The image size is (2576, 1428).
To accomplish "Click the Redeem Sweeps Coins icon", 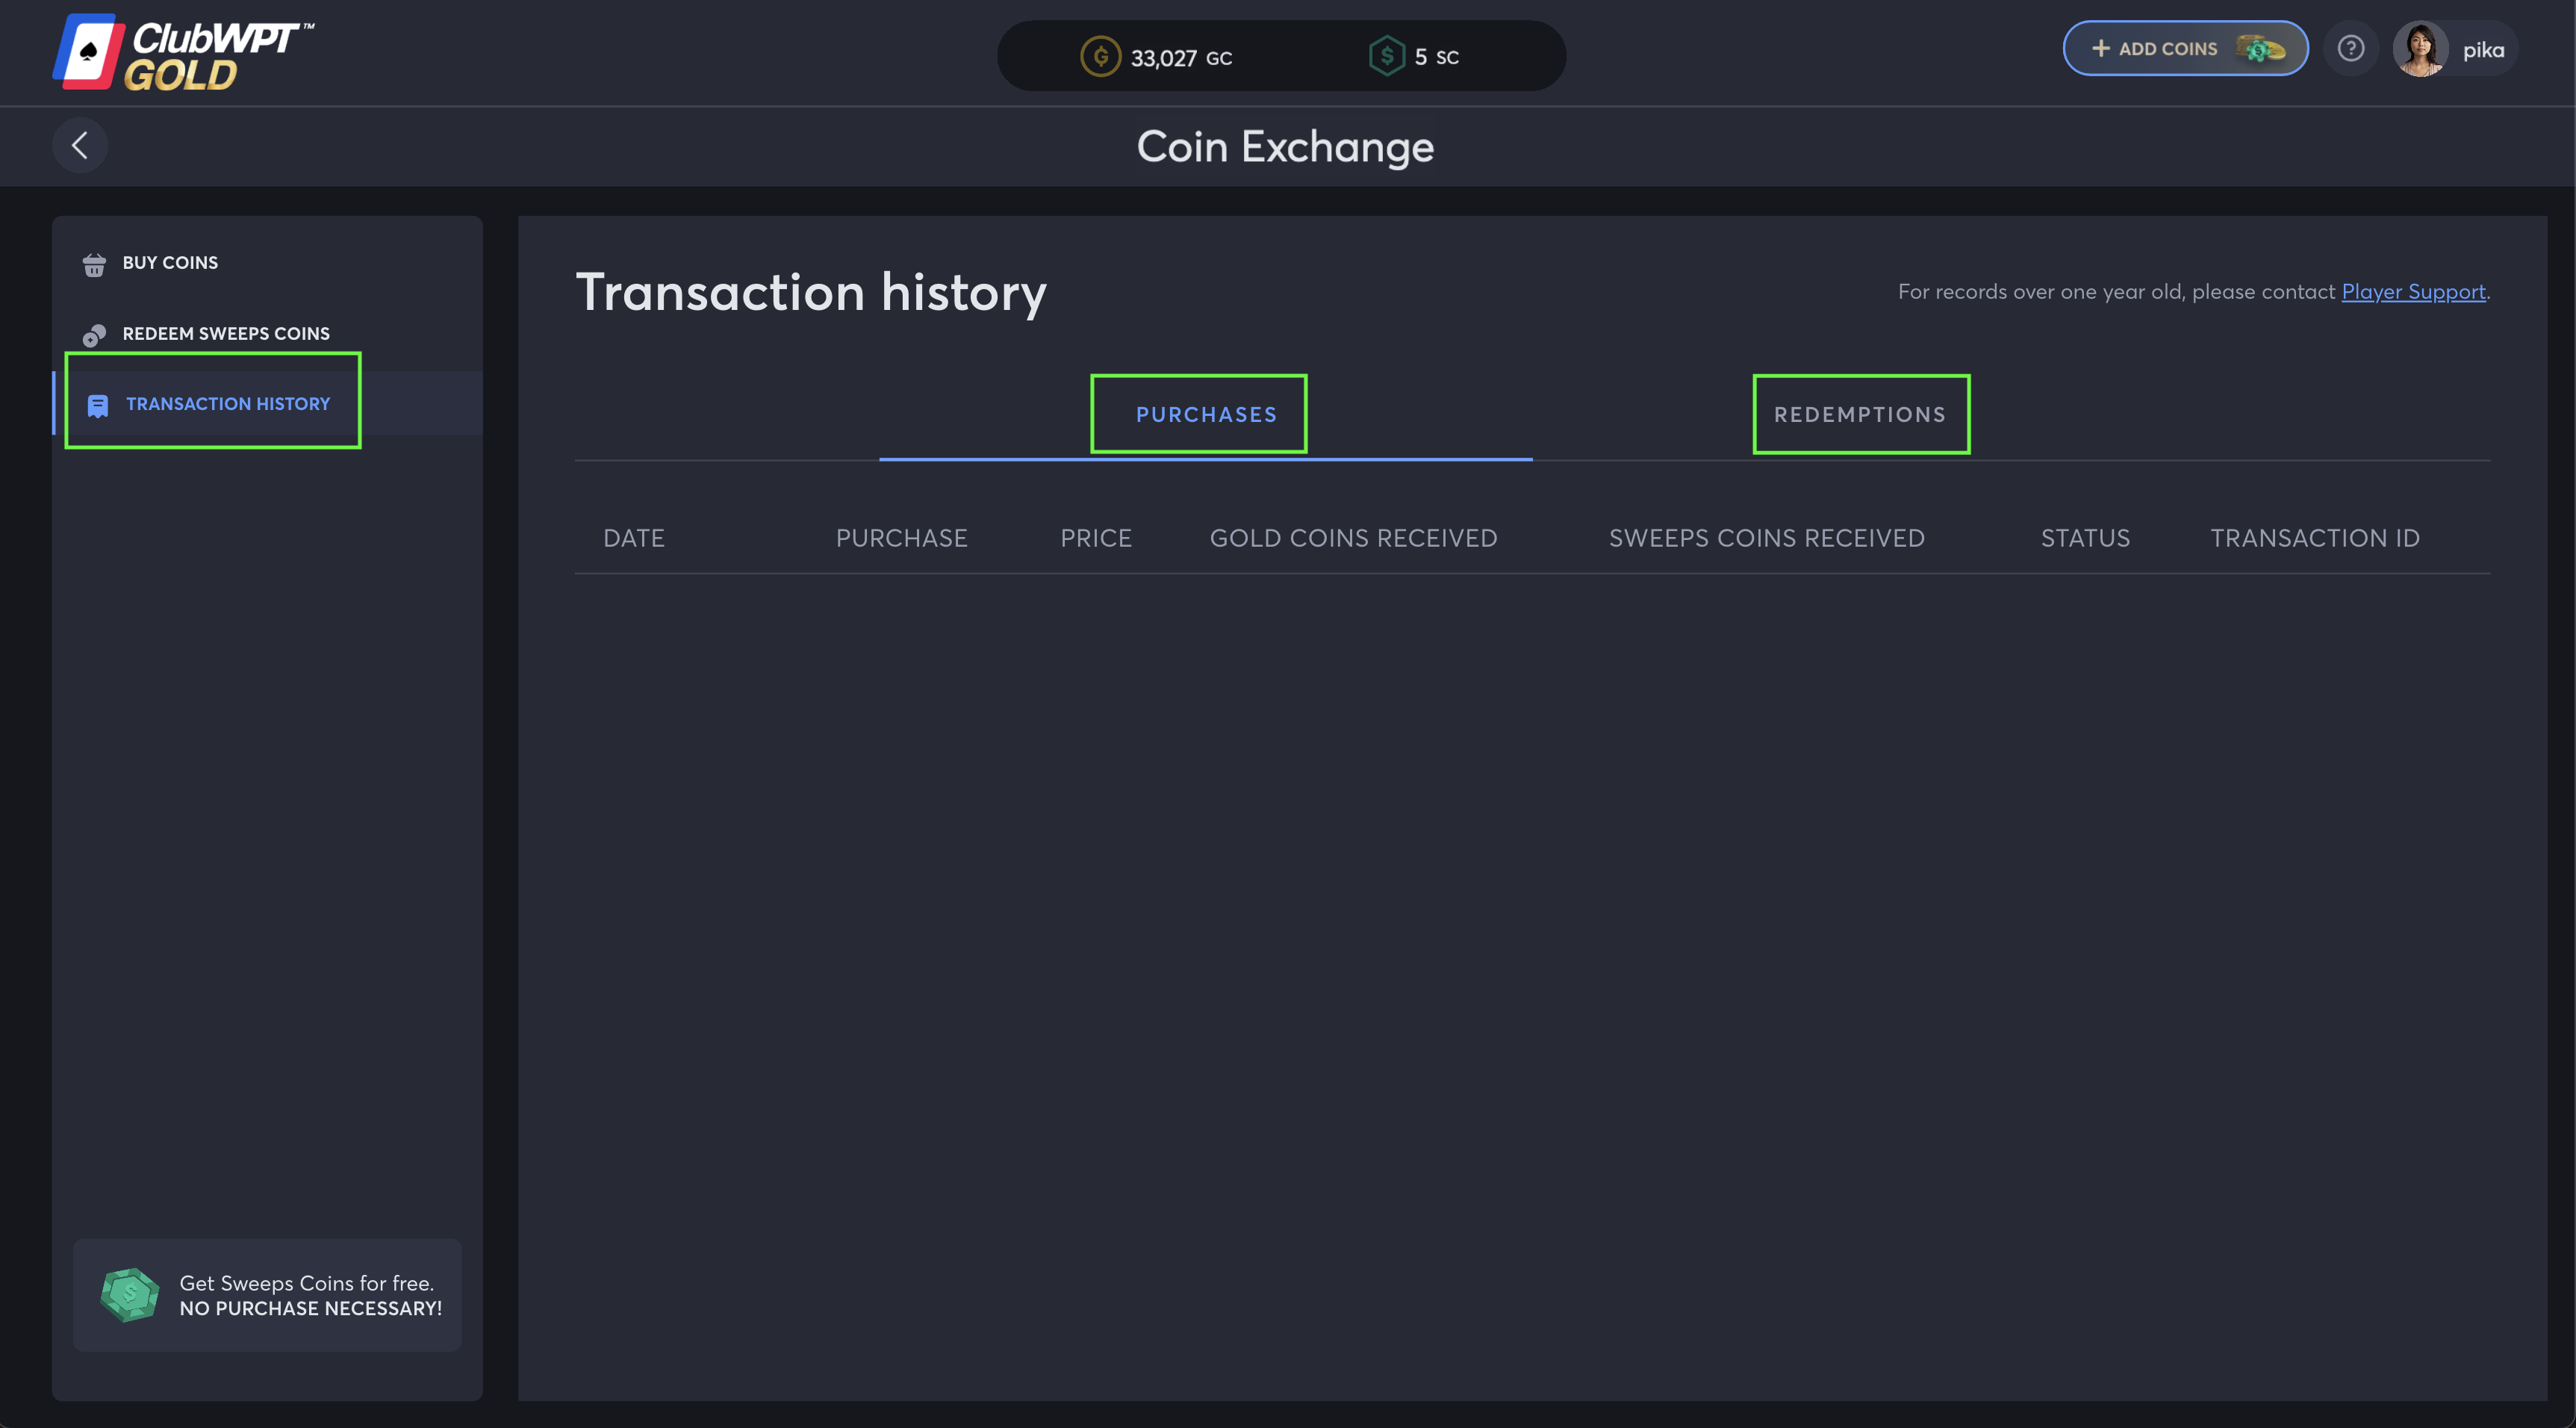I will tap(94, 335).
